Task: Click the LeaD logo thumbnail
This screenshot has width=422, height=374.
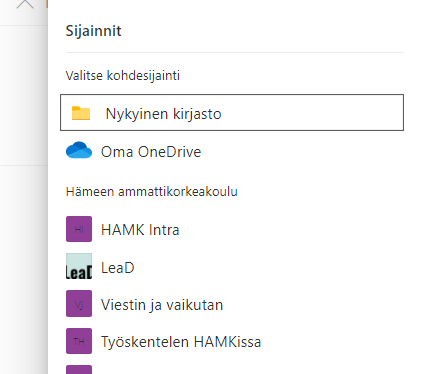Action: pos(79,266)
